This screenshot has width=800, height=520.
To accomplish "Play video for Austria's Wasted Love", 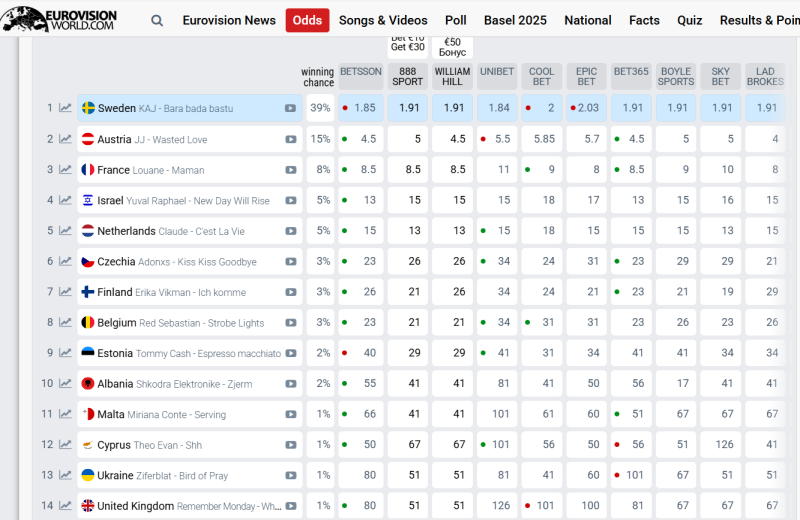I will 291,139.
